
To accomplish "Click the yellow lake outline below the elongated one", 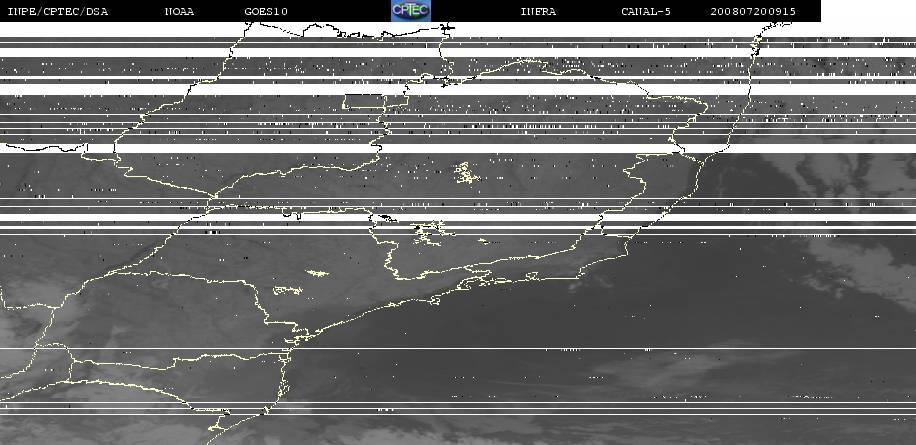I will [x=287, y=290].
